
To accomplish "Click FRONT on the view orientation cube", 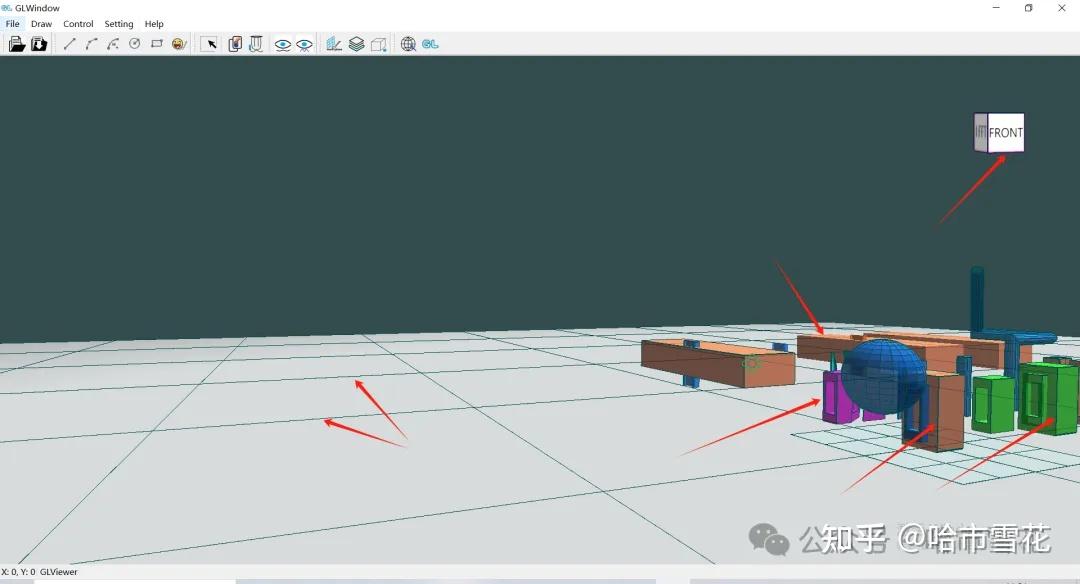I will 1004,131.
